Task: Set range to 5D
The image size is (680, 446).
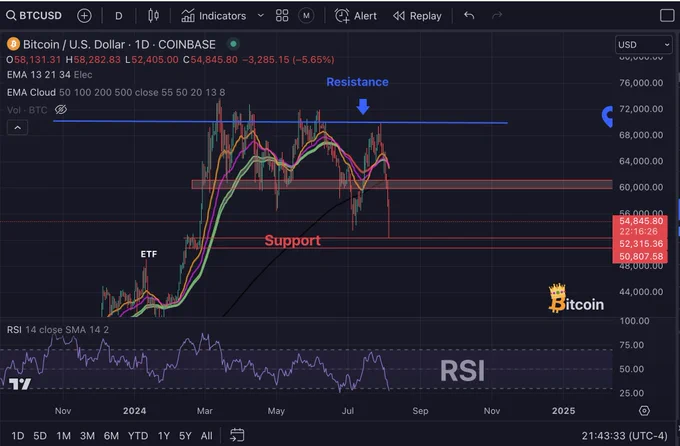Action: pos(40,436)
